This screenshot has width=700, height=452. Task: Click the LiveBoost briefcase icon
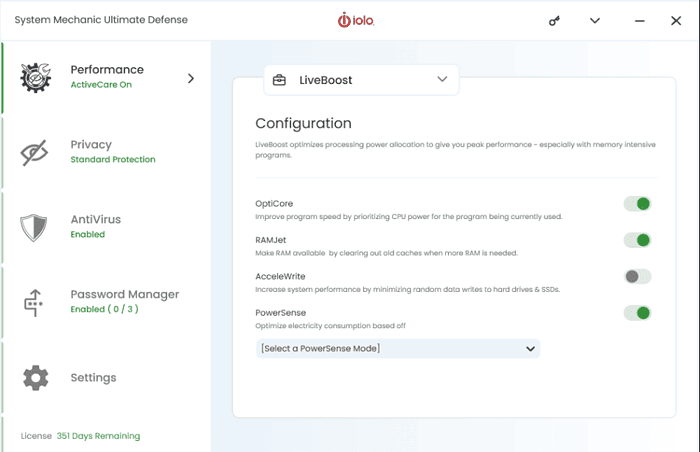pos(280,80)
